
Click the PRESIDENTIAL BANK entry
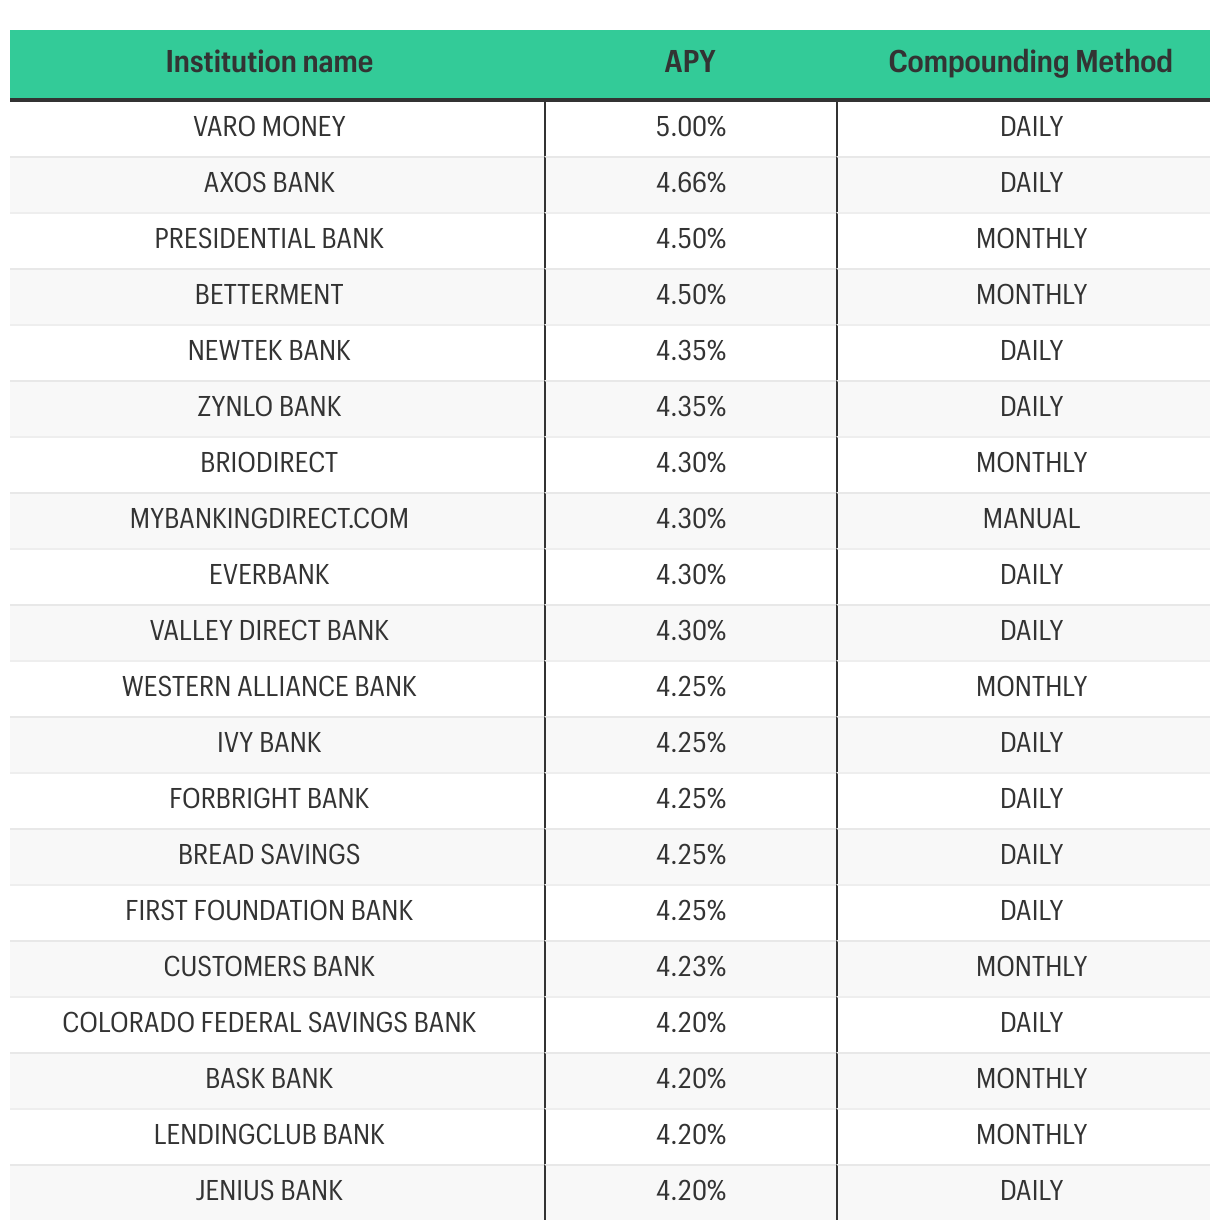[269, 239]
